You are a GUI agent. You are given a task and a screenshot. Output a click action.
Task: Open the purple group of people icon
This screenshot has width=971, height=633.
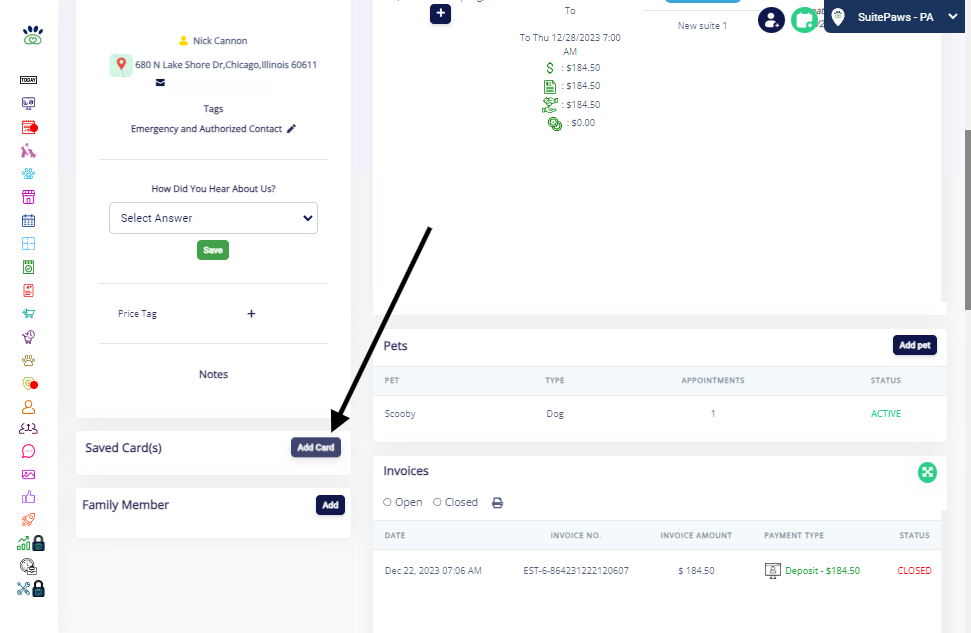28,429
